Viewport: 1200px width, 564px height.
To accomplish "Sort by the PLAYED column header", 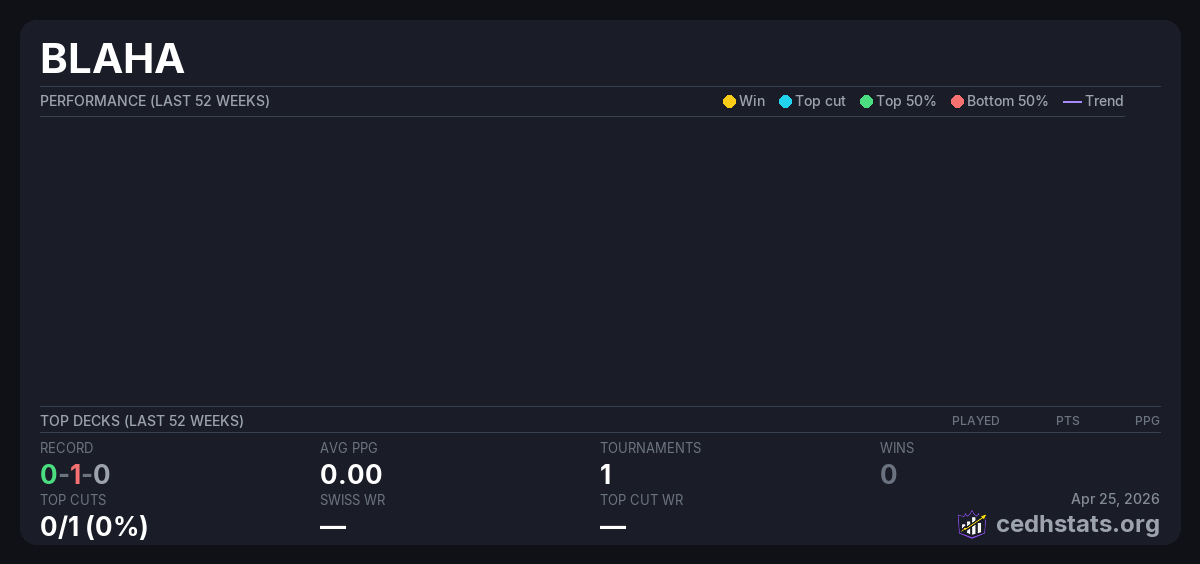I will [975, 421].
